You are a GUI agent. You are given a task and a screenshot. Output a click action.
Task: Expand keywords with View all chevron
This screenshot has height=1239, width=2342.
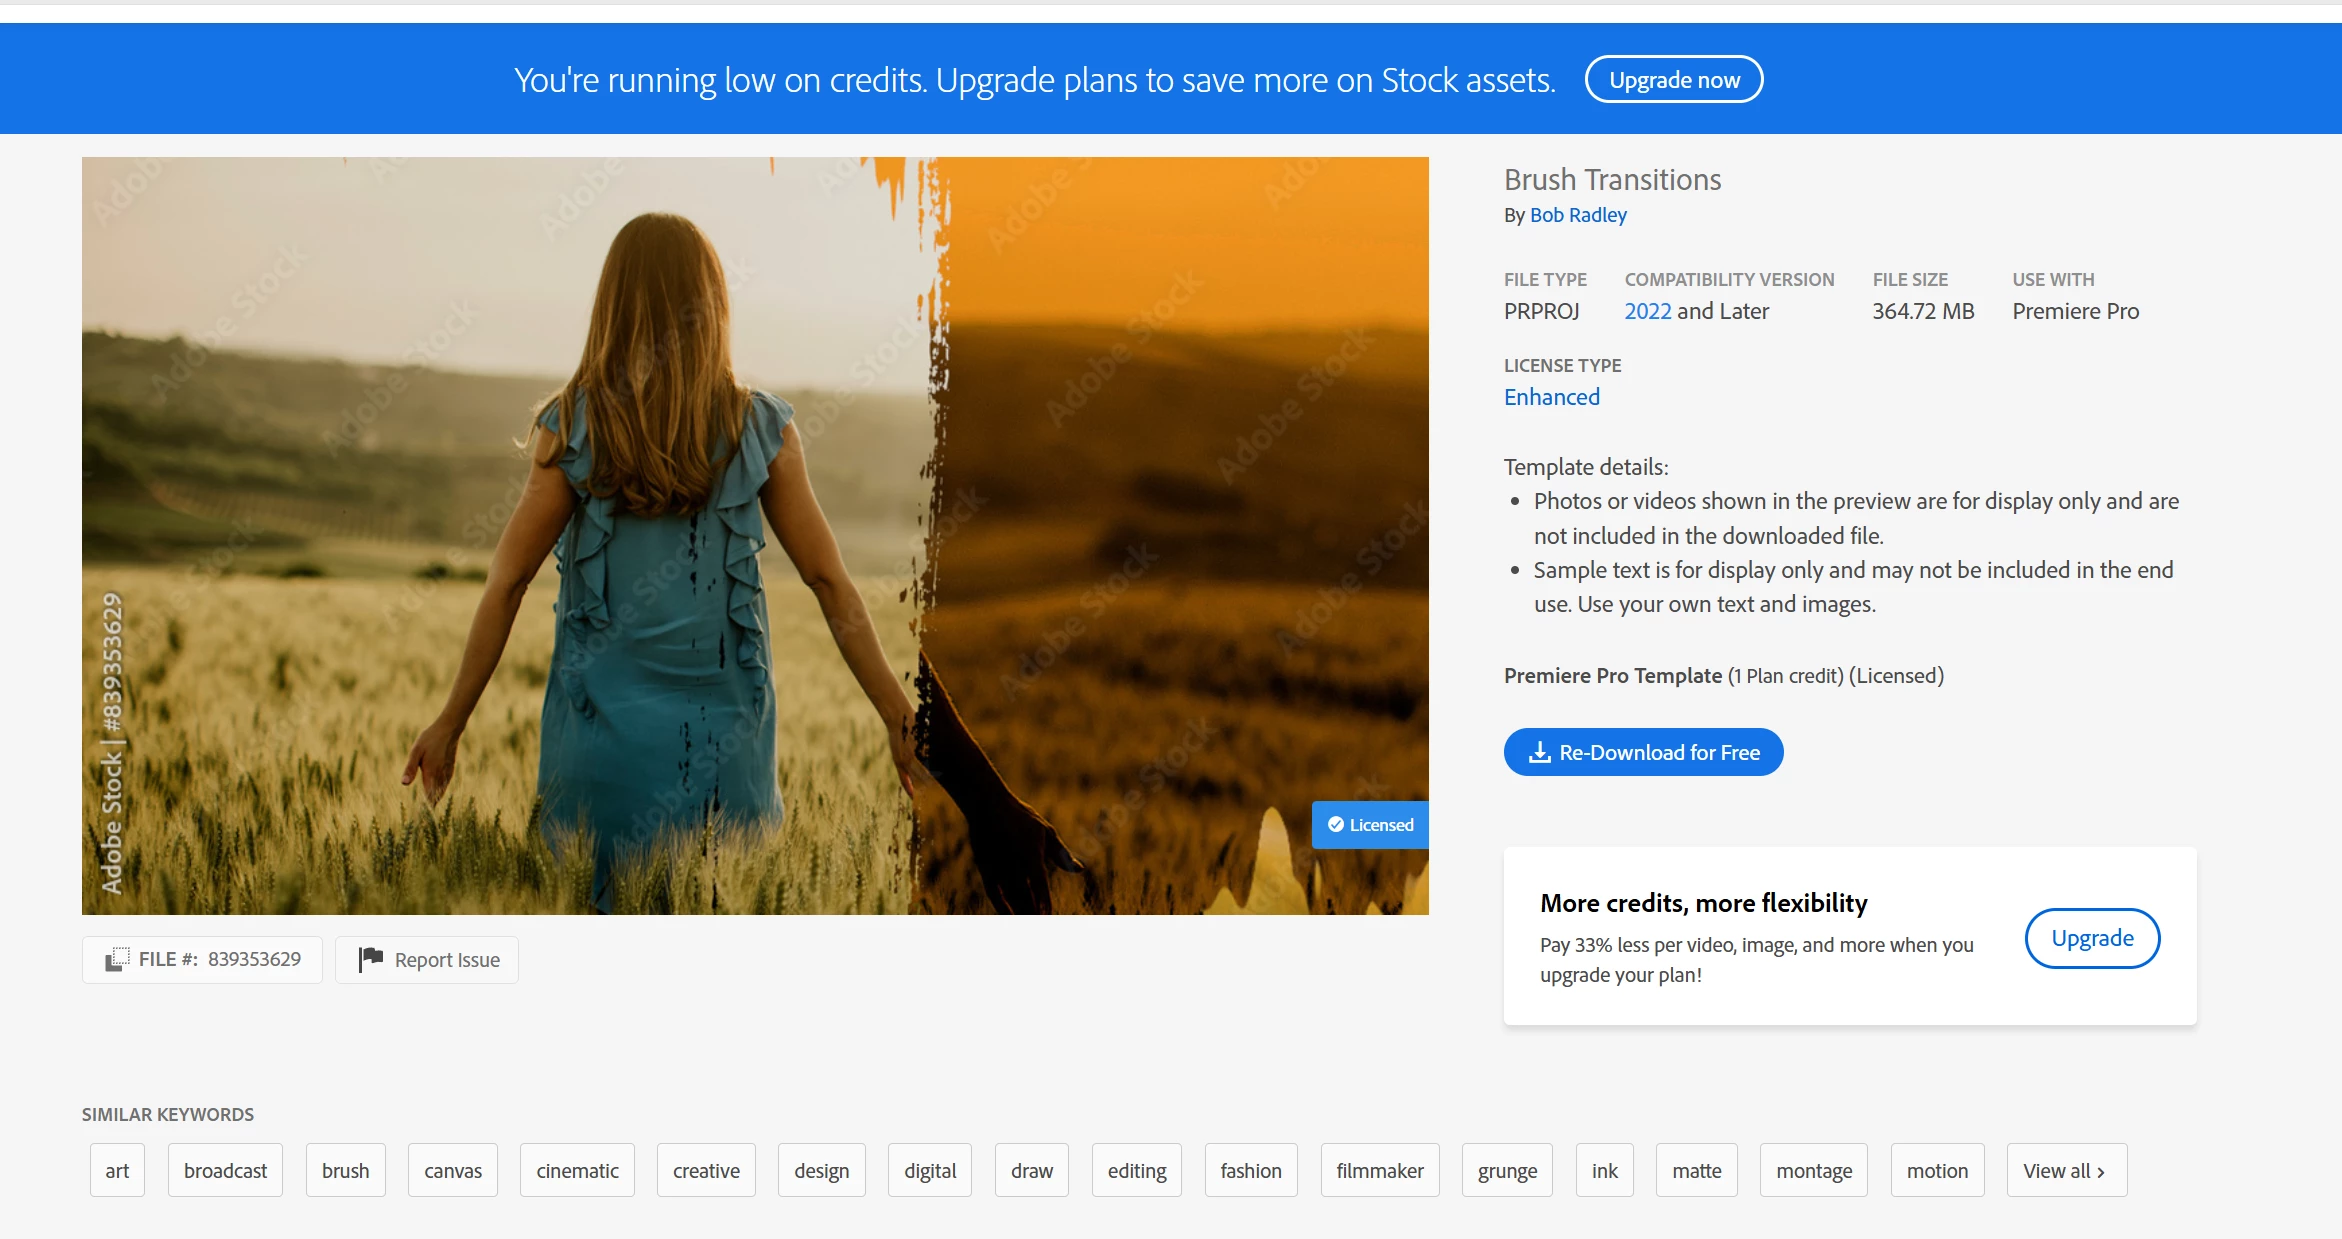coord(2065,1171)
